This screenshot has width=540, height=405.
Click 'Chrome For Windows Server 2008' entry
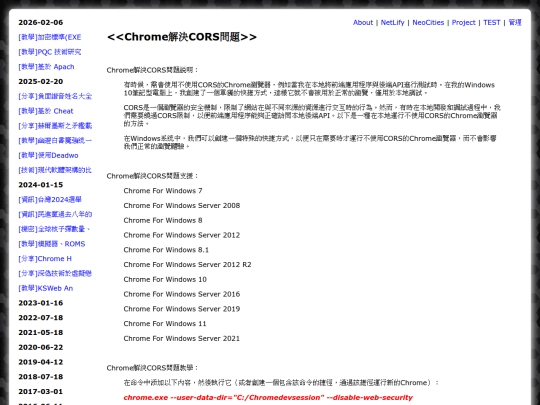182,206
